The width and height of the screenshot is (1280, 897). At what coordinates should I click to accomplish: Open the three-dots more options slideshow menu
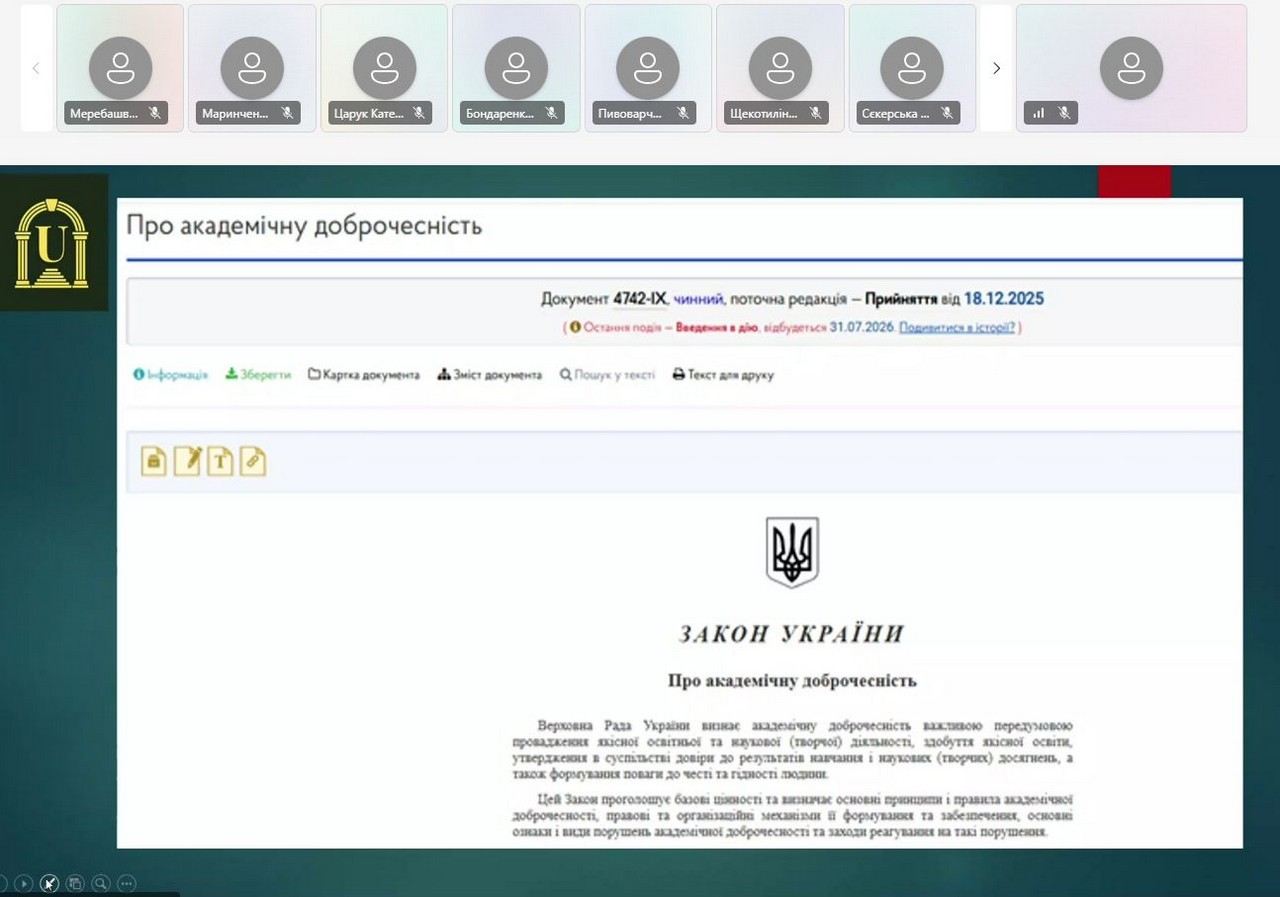tap(126, 883)
